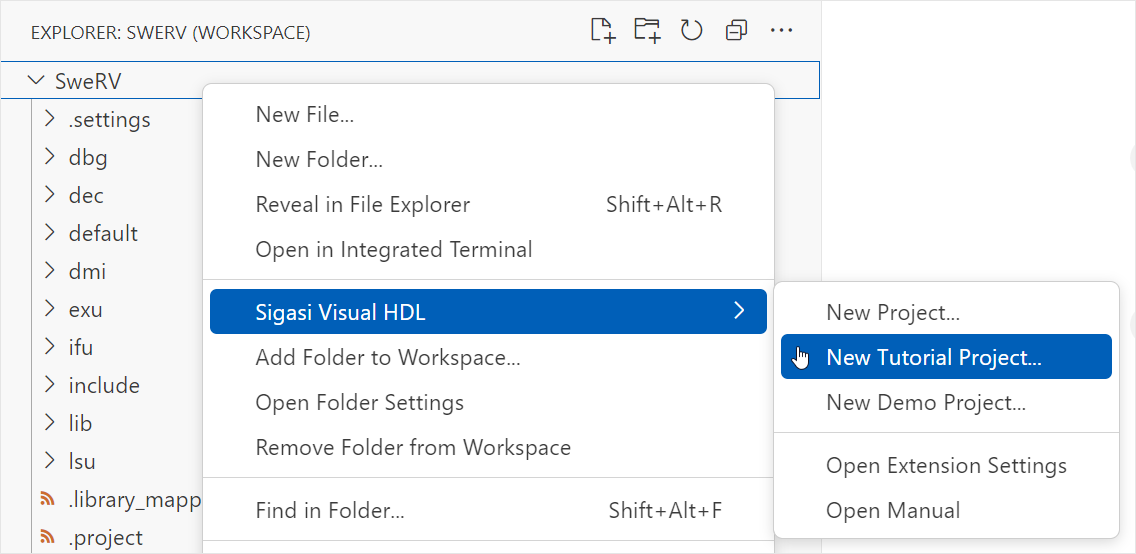Expand the .settings folder

pos(50,118)
